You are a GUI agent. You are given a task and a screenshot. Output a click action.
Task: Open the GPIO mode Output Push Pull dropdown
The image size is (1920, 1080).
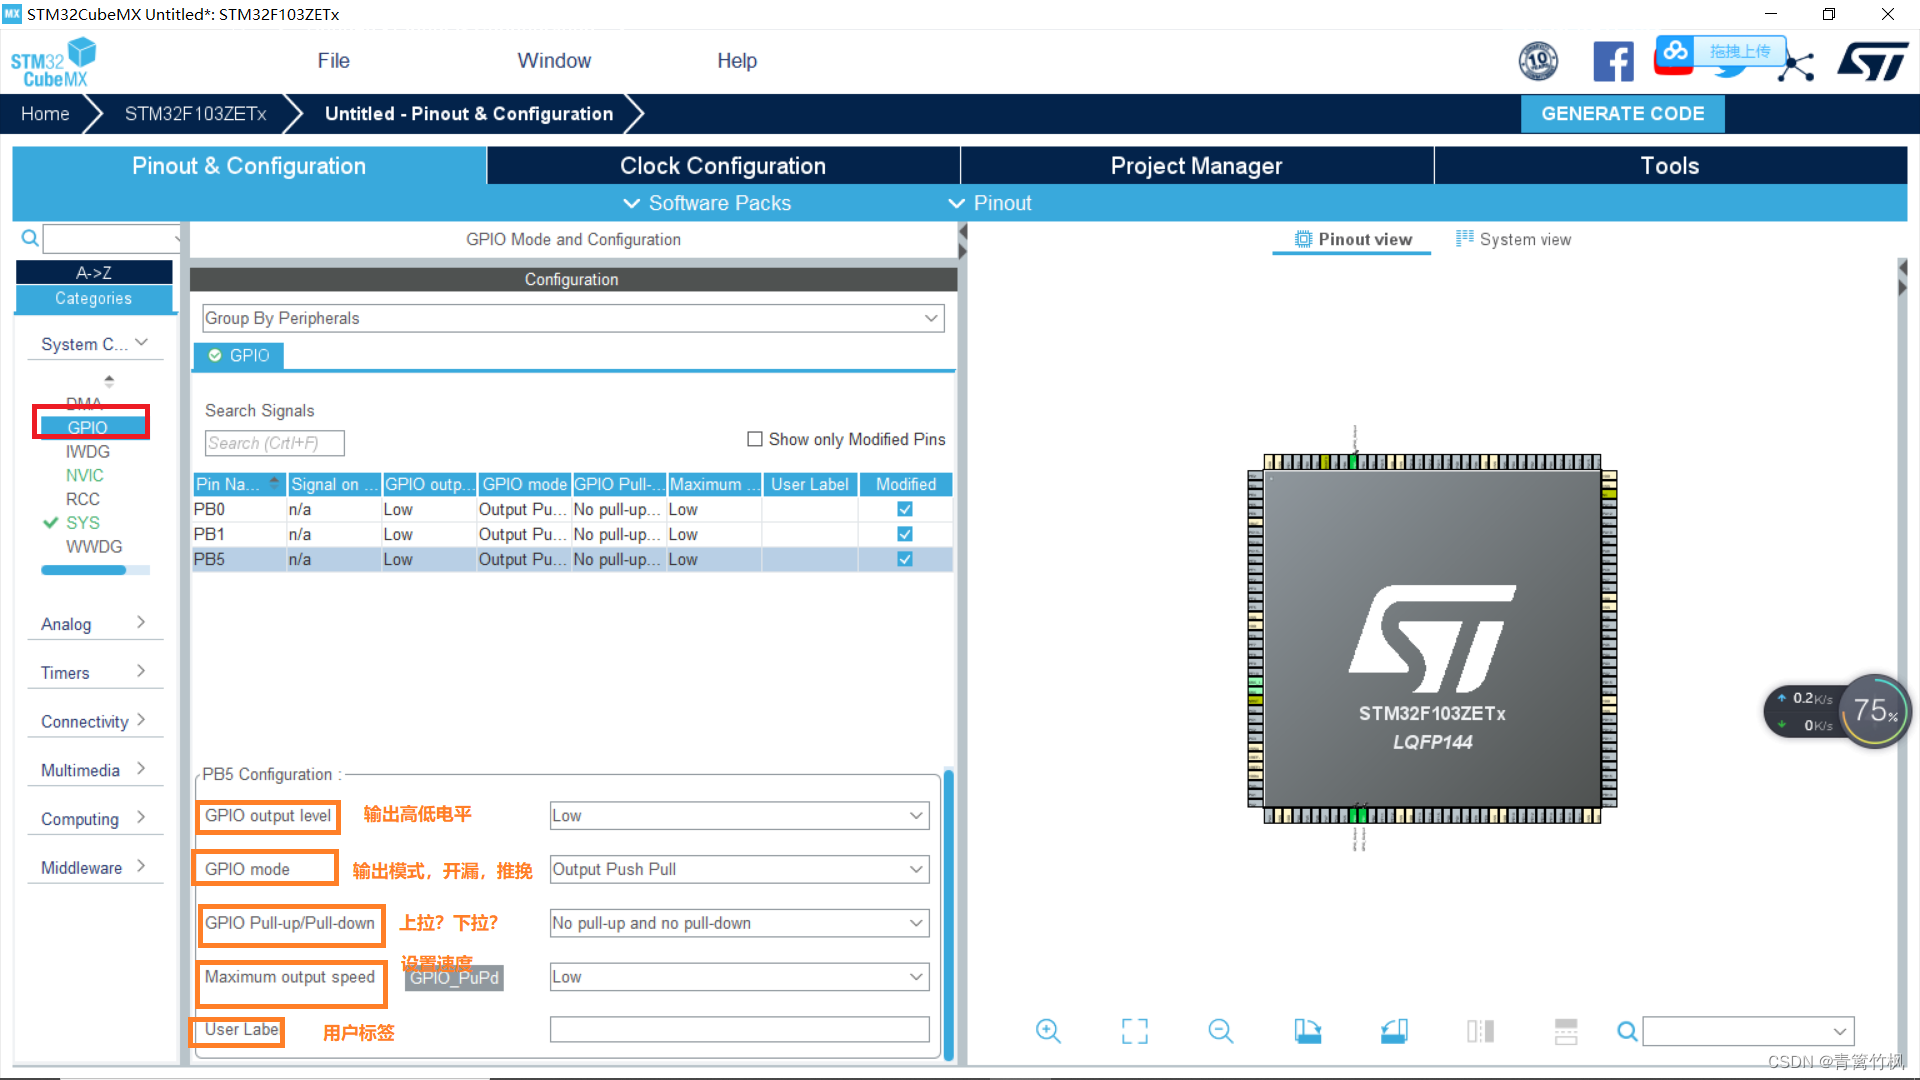point(739,870)
